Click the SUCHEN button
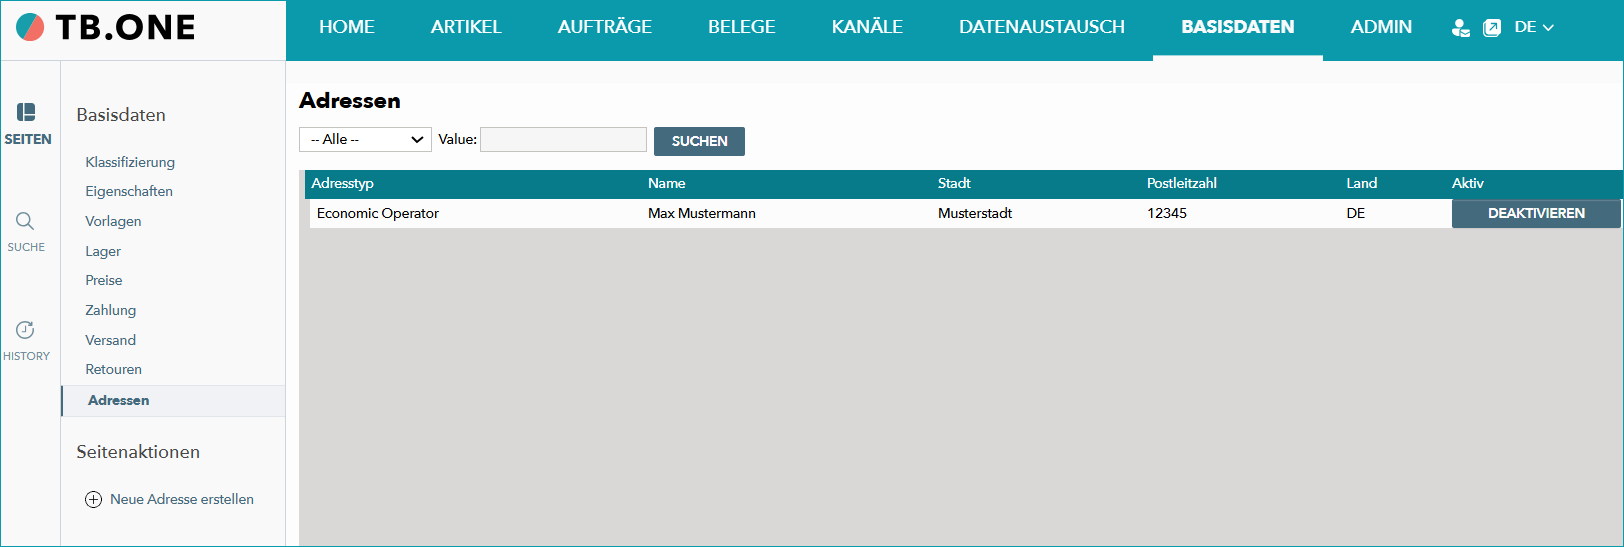This screenshot has width=1624, height=547. 699,141
